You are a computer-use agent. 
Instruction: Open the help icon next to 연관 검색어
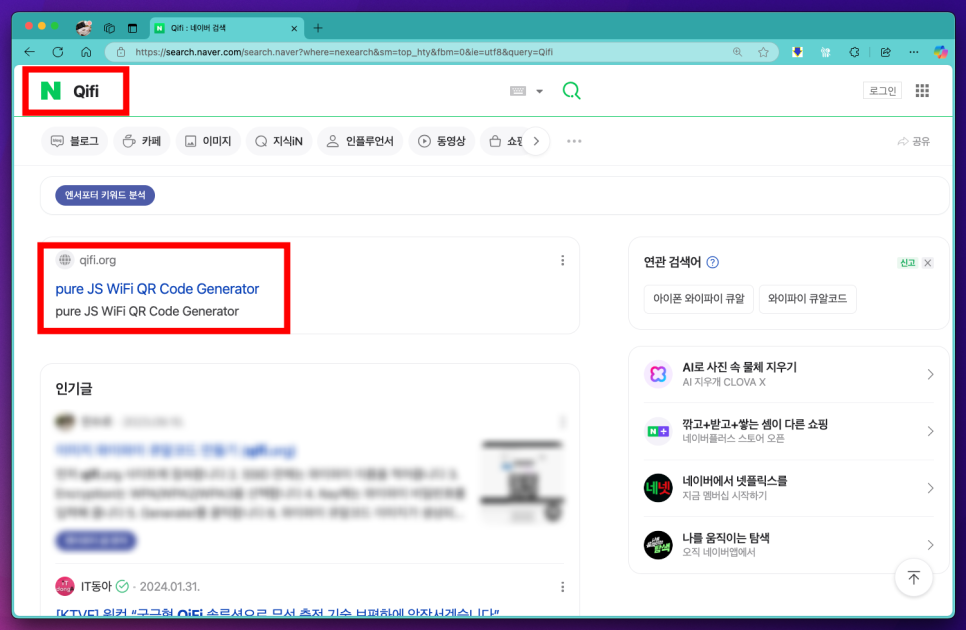point(713,262)
